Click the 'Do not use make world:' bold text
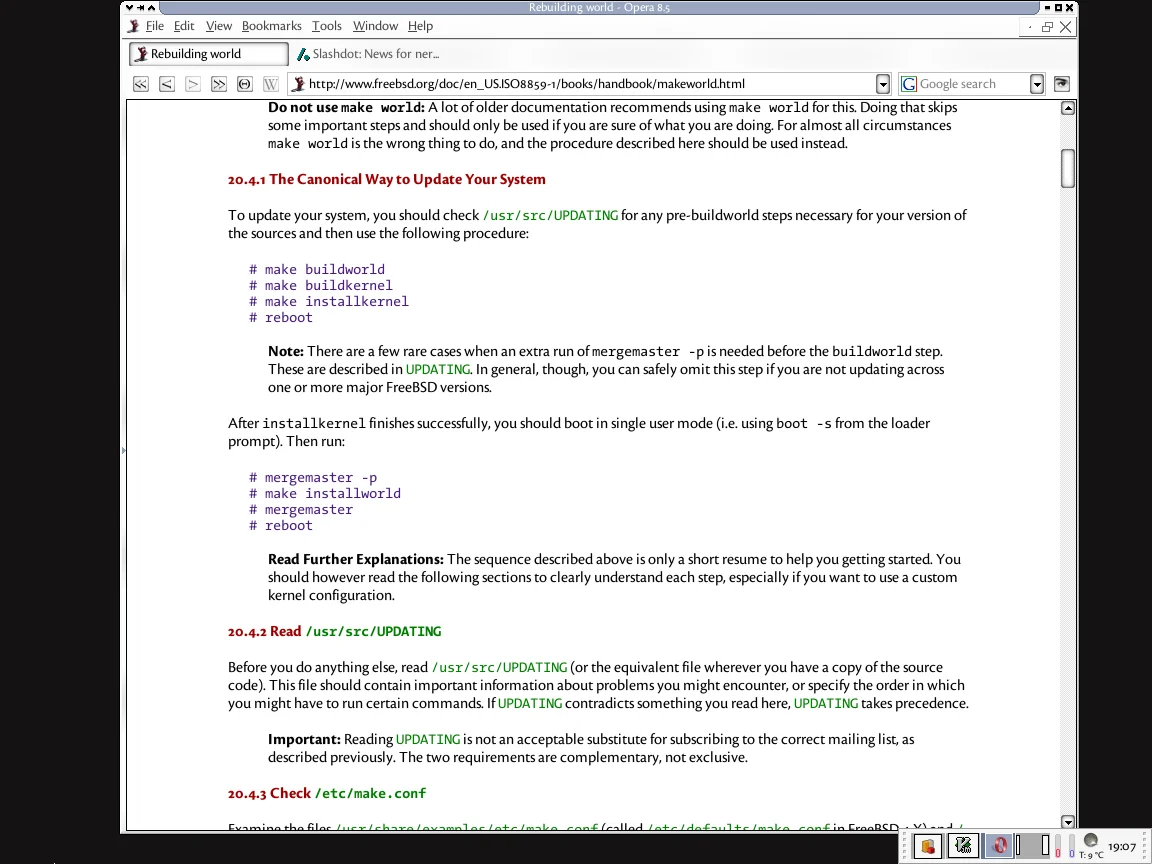Viewport: 1152px width, 864px height. (x=346, y=107)
